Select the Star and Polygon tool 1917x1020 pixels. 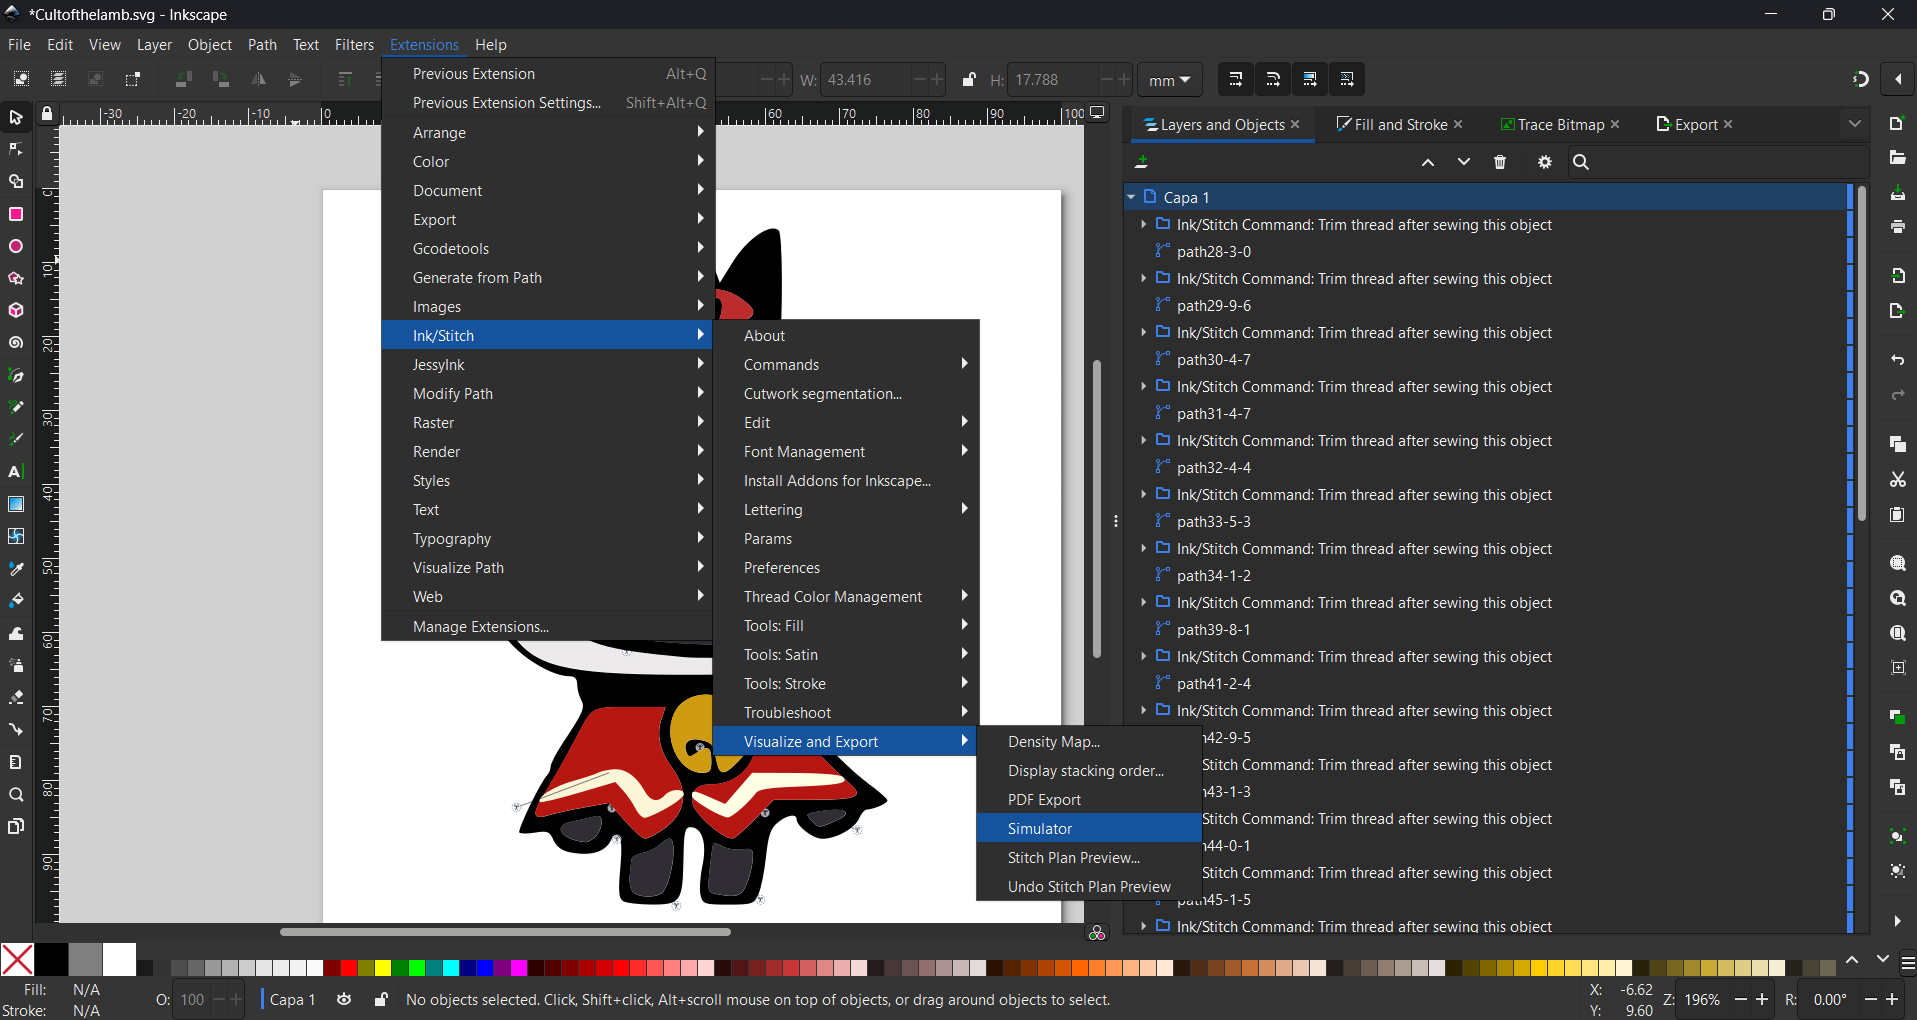(x=16, y=278)
